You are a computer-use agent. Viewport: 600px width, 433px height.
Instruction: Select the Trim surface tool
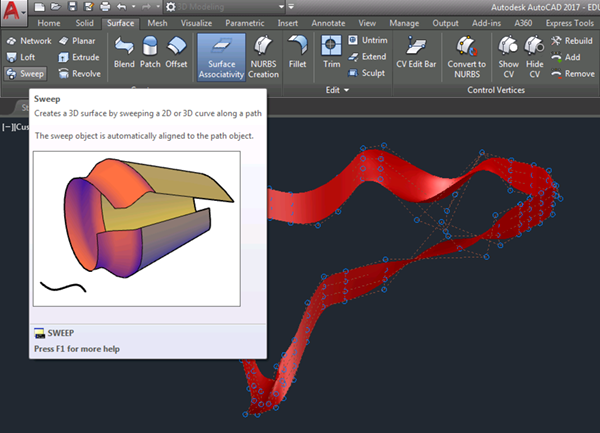(x=332, y=52)
